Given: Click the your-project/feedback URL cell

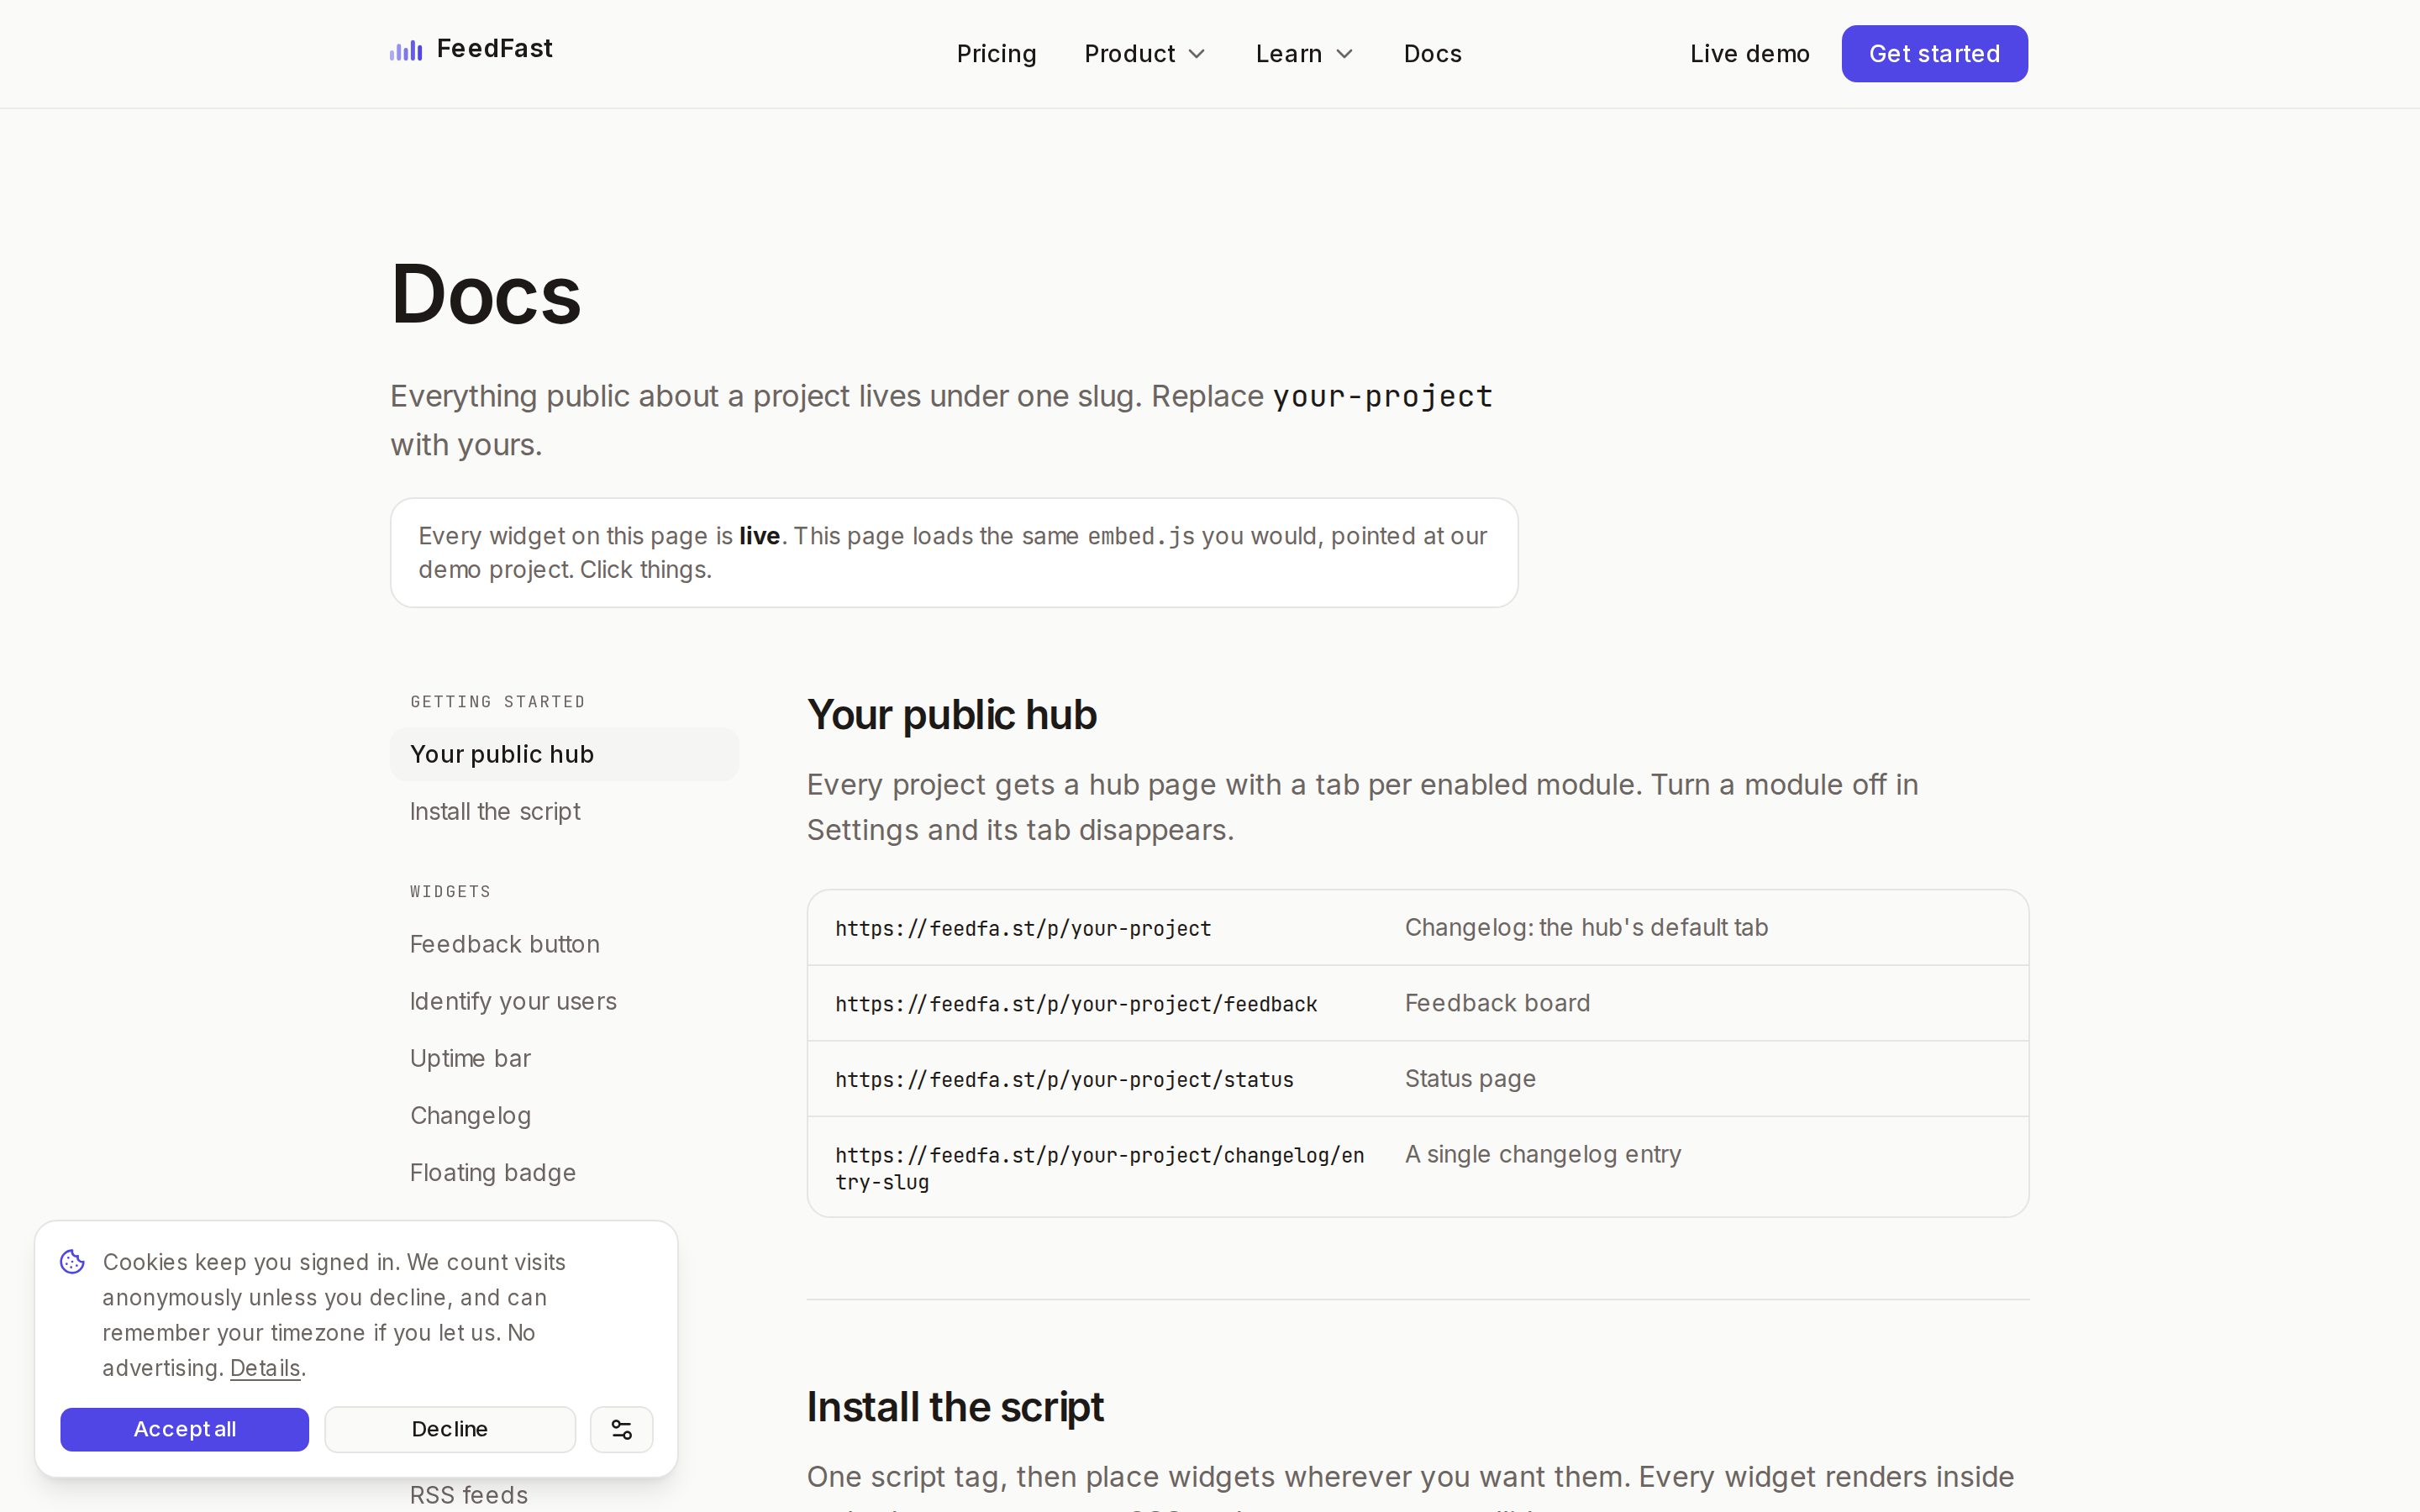Looking at the screenshot, I should [1076, 1004].
